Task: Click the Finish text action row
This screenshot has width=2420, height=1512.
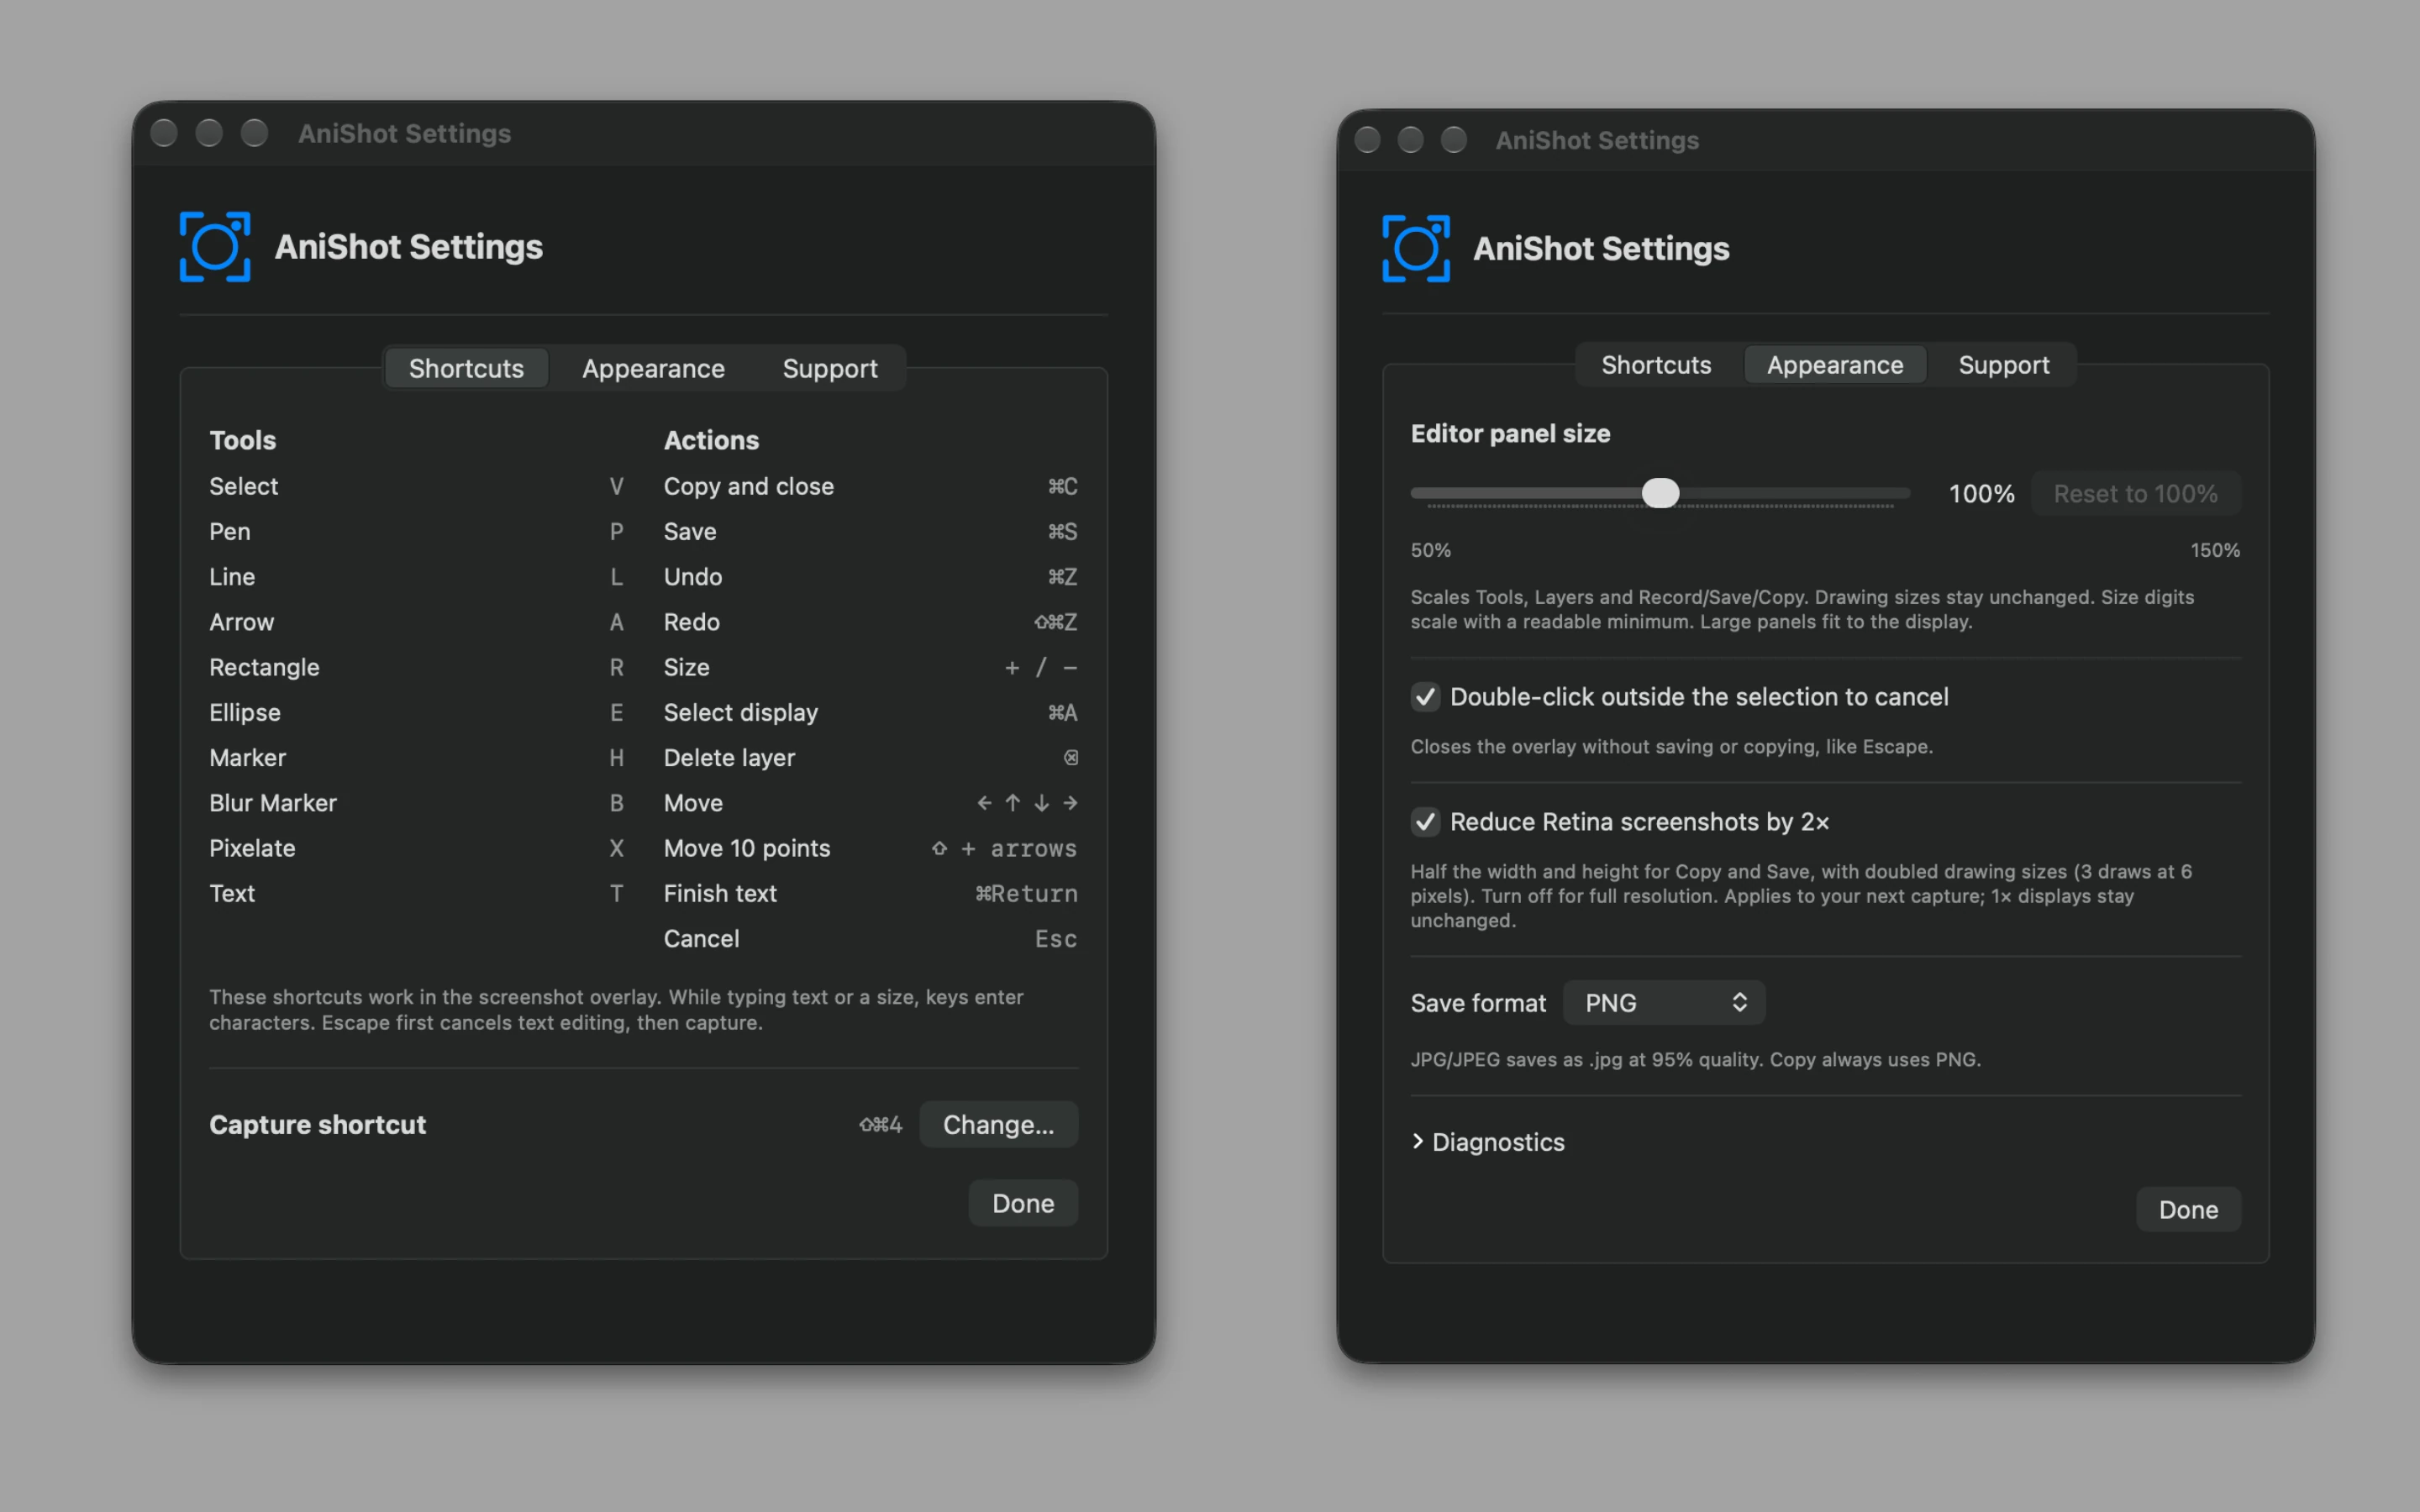Action: tap(870, 894)
